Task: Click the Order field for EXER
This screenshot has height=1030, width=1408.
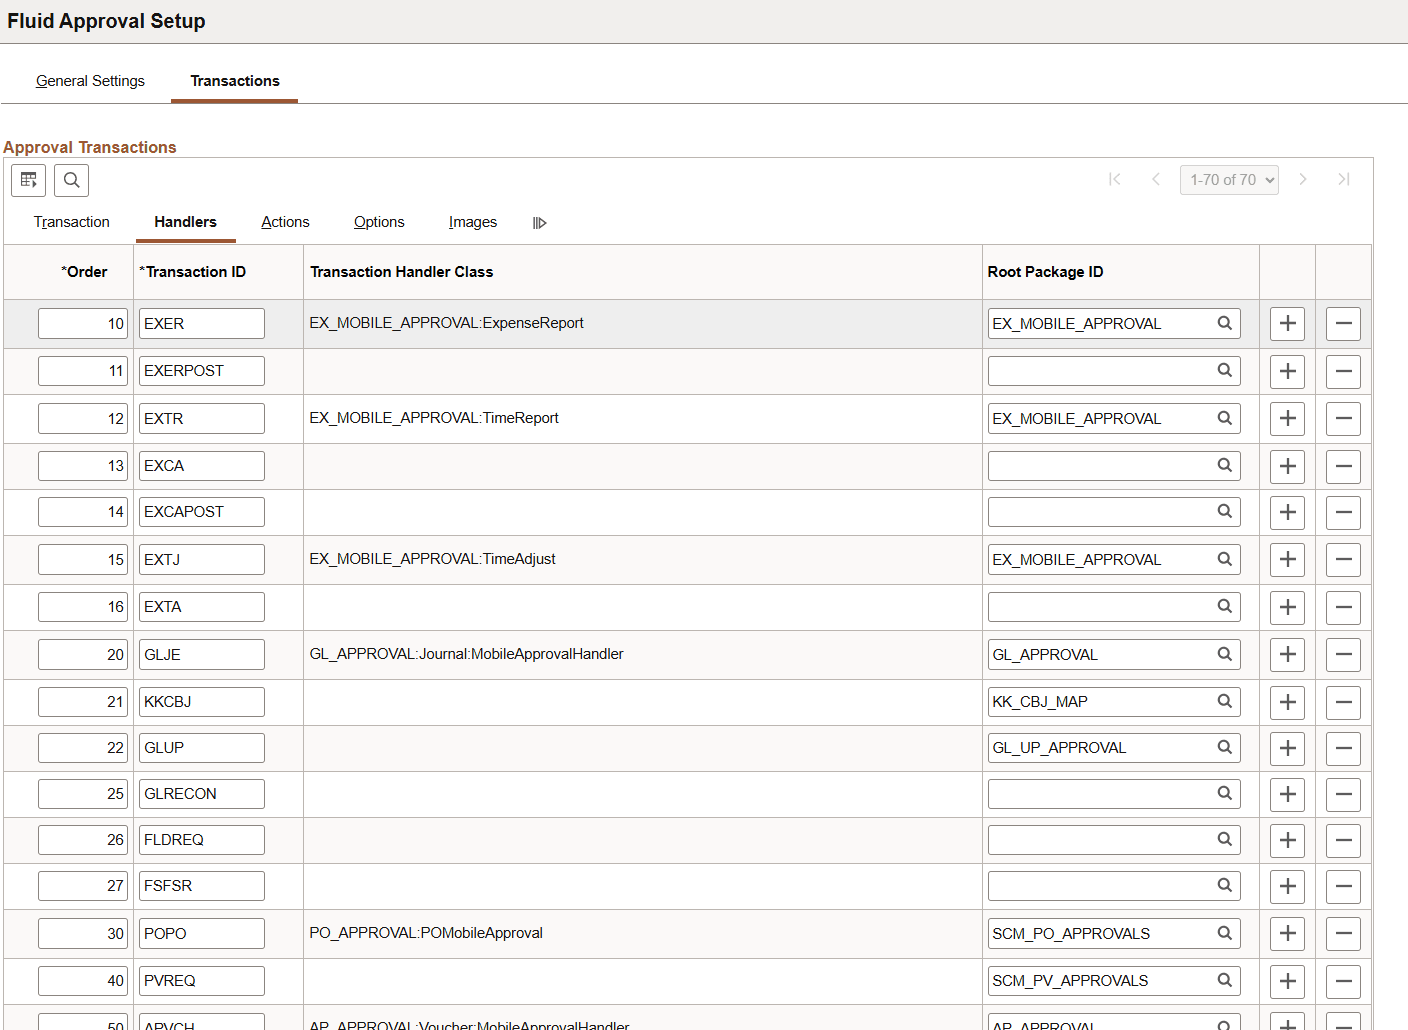Action: 82,323
